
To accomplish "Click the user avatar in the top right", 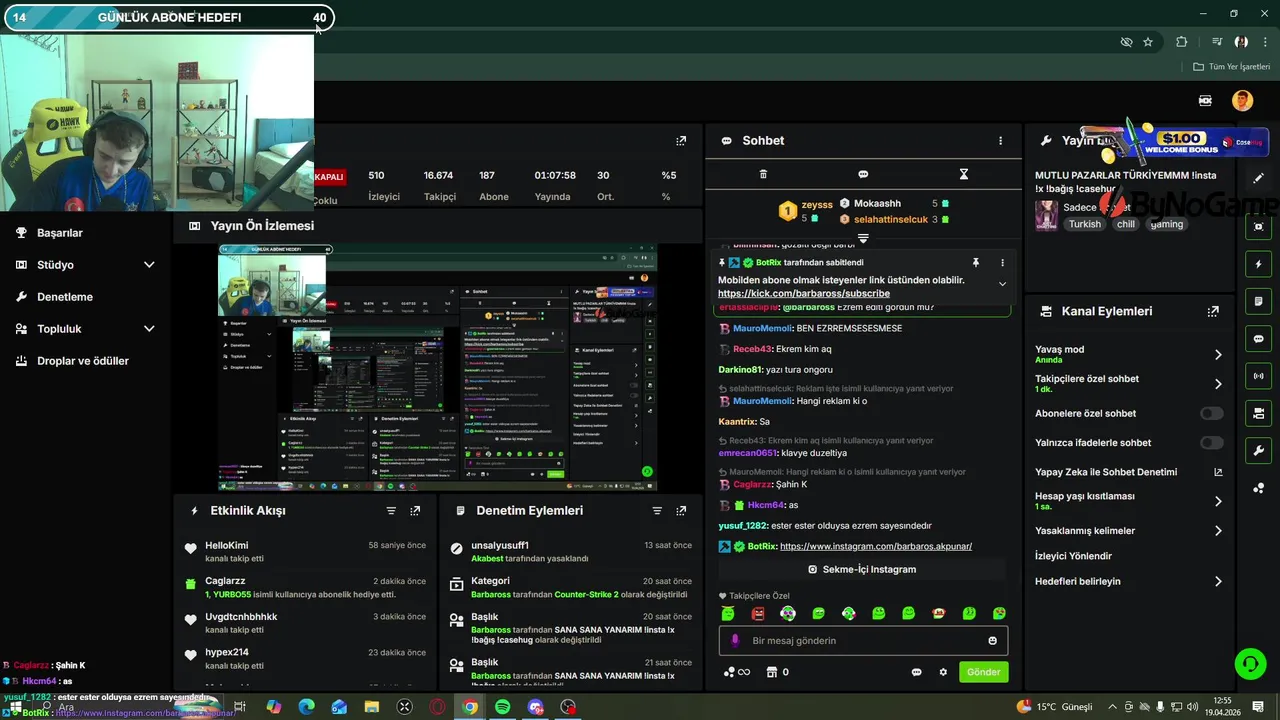I will [1242, 100].
